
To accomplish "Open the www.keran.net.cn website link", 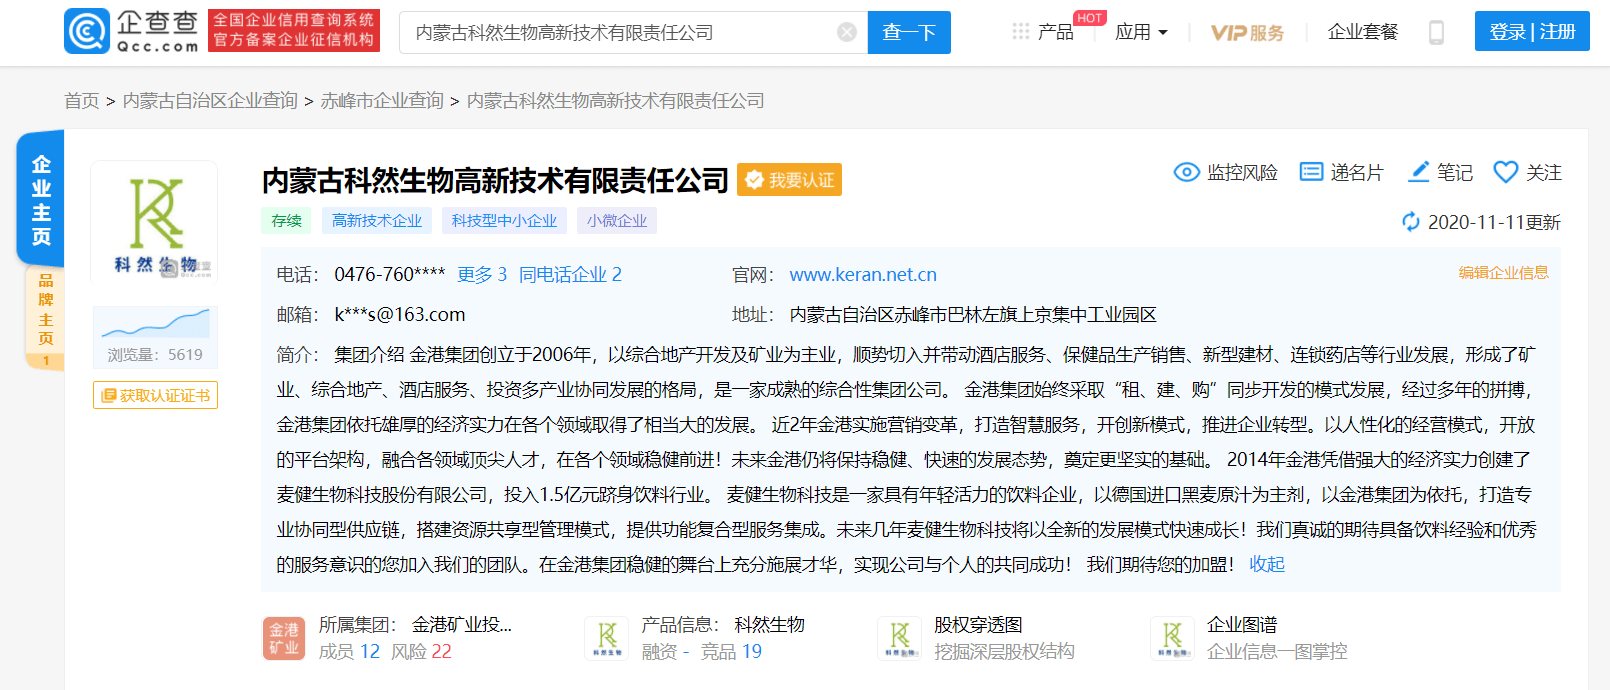I will 862,274.
